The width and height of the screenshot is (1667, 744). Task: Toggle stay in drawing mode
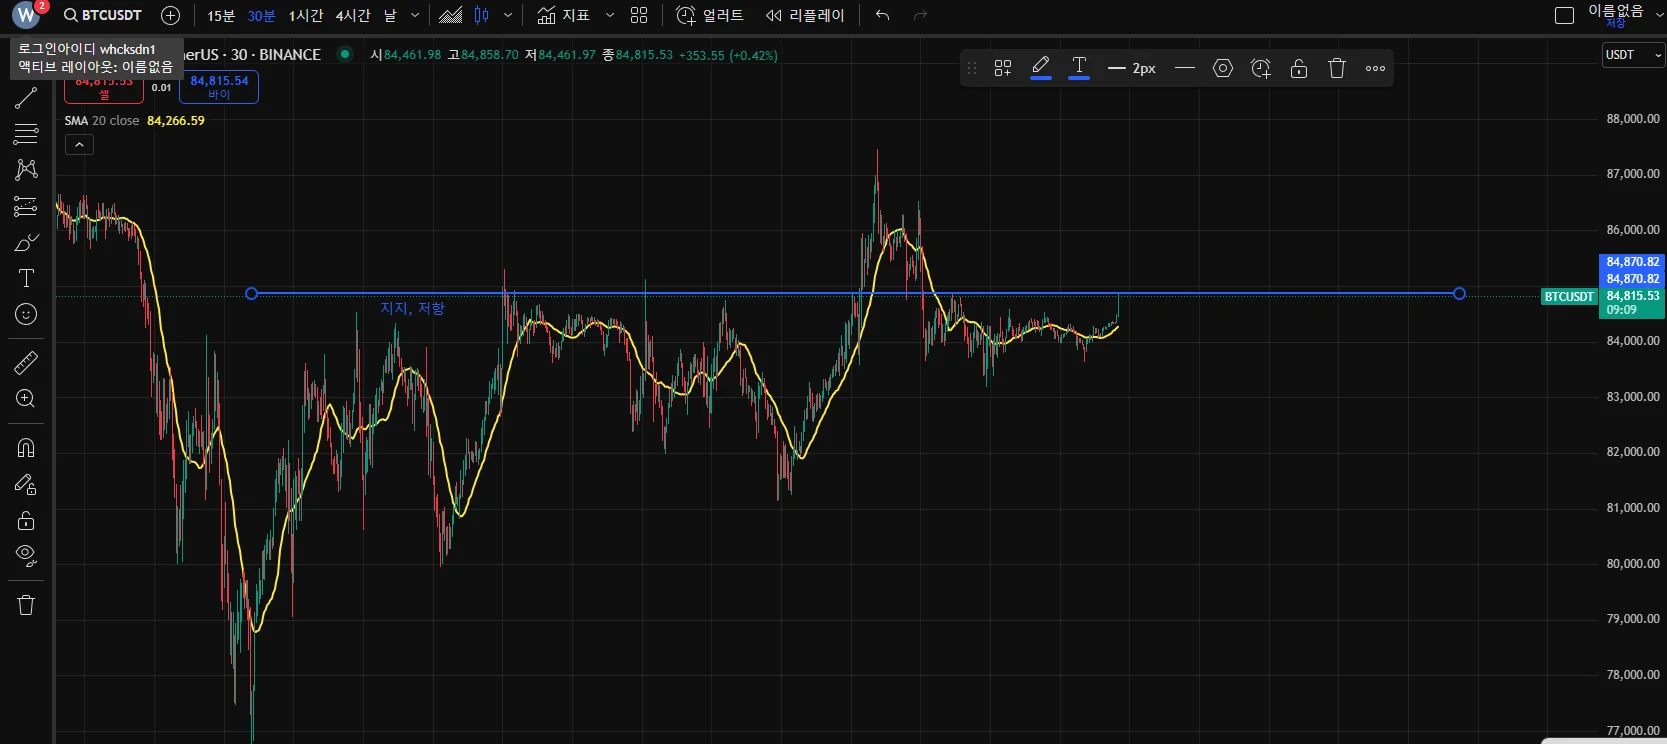(x=26, y=485)
